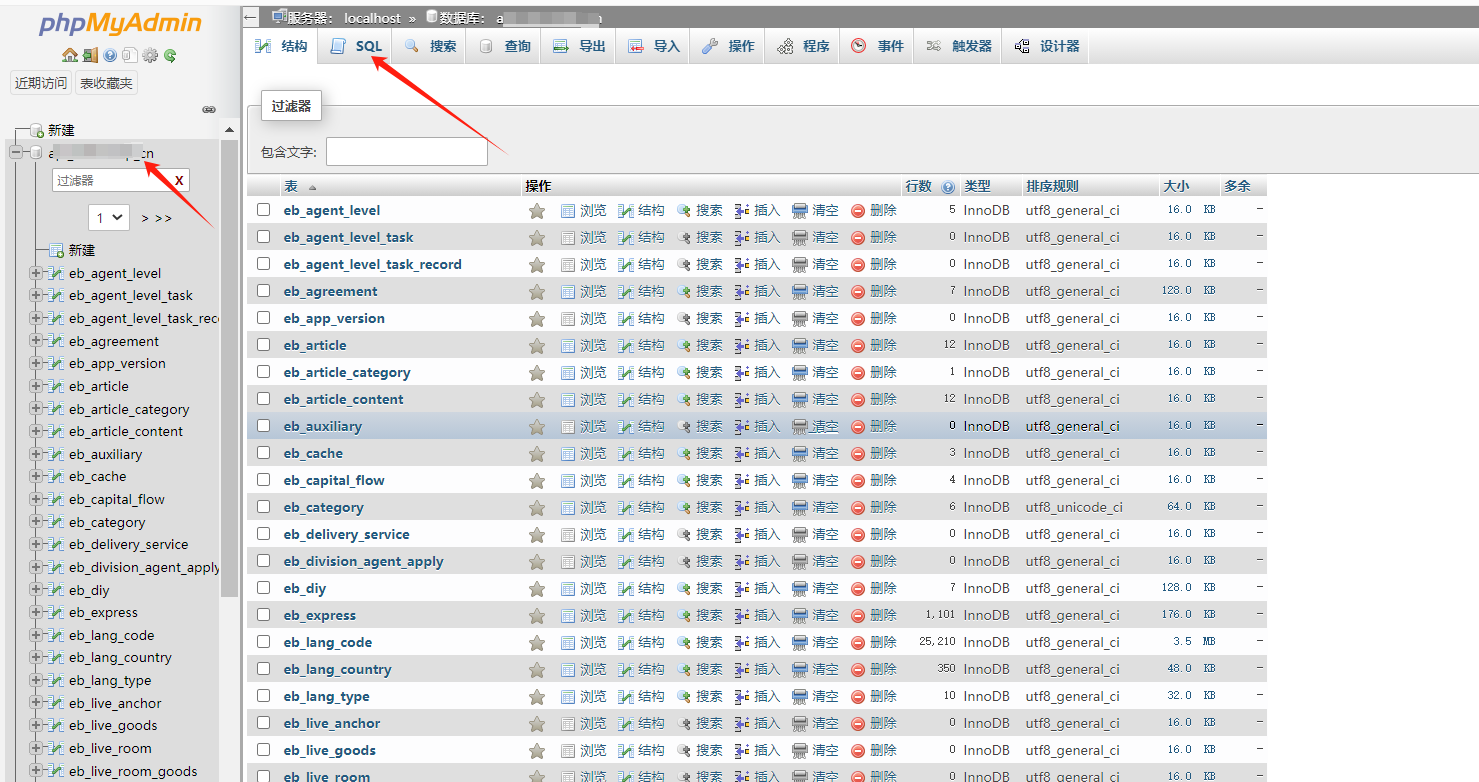The image size is (1479, 782).
Task: Tick the checkbox for eb_cache table
Action: [x=264, y=453]
